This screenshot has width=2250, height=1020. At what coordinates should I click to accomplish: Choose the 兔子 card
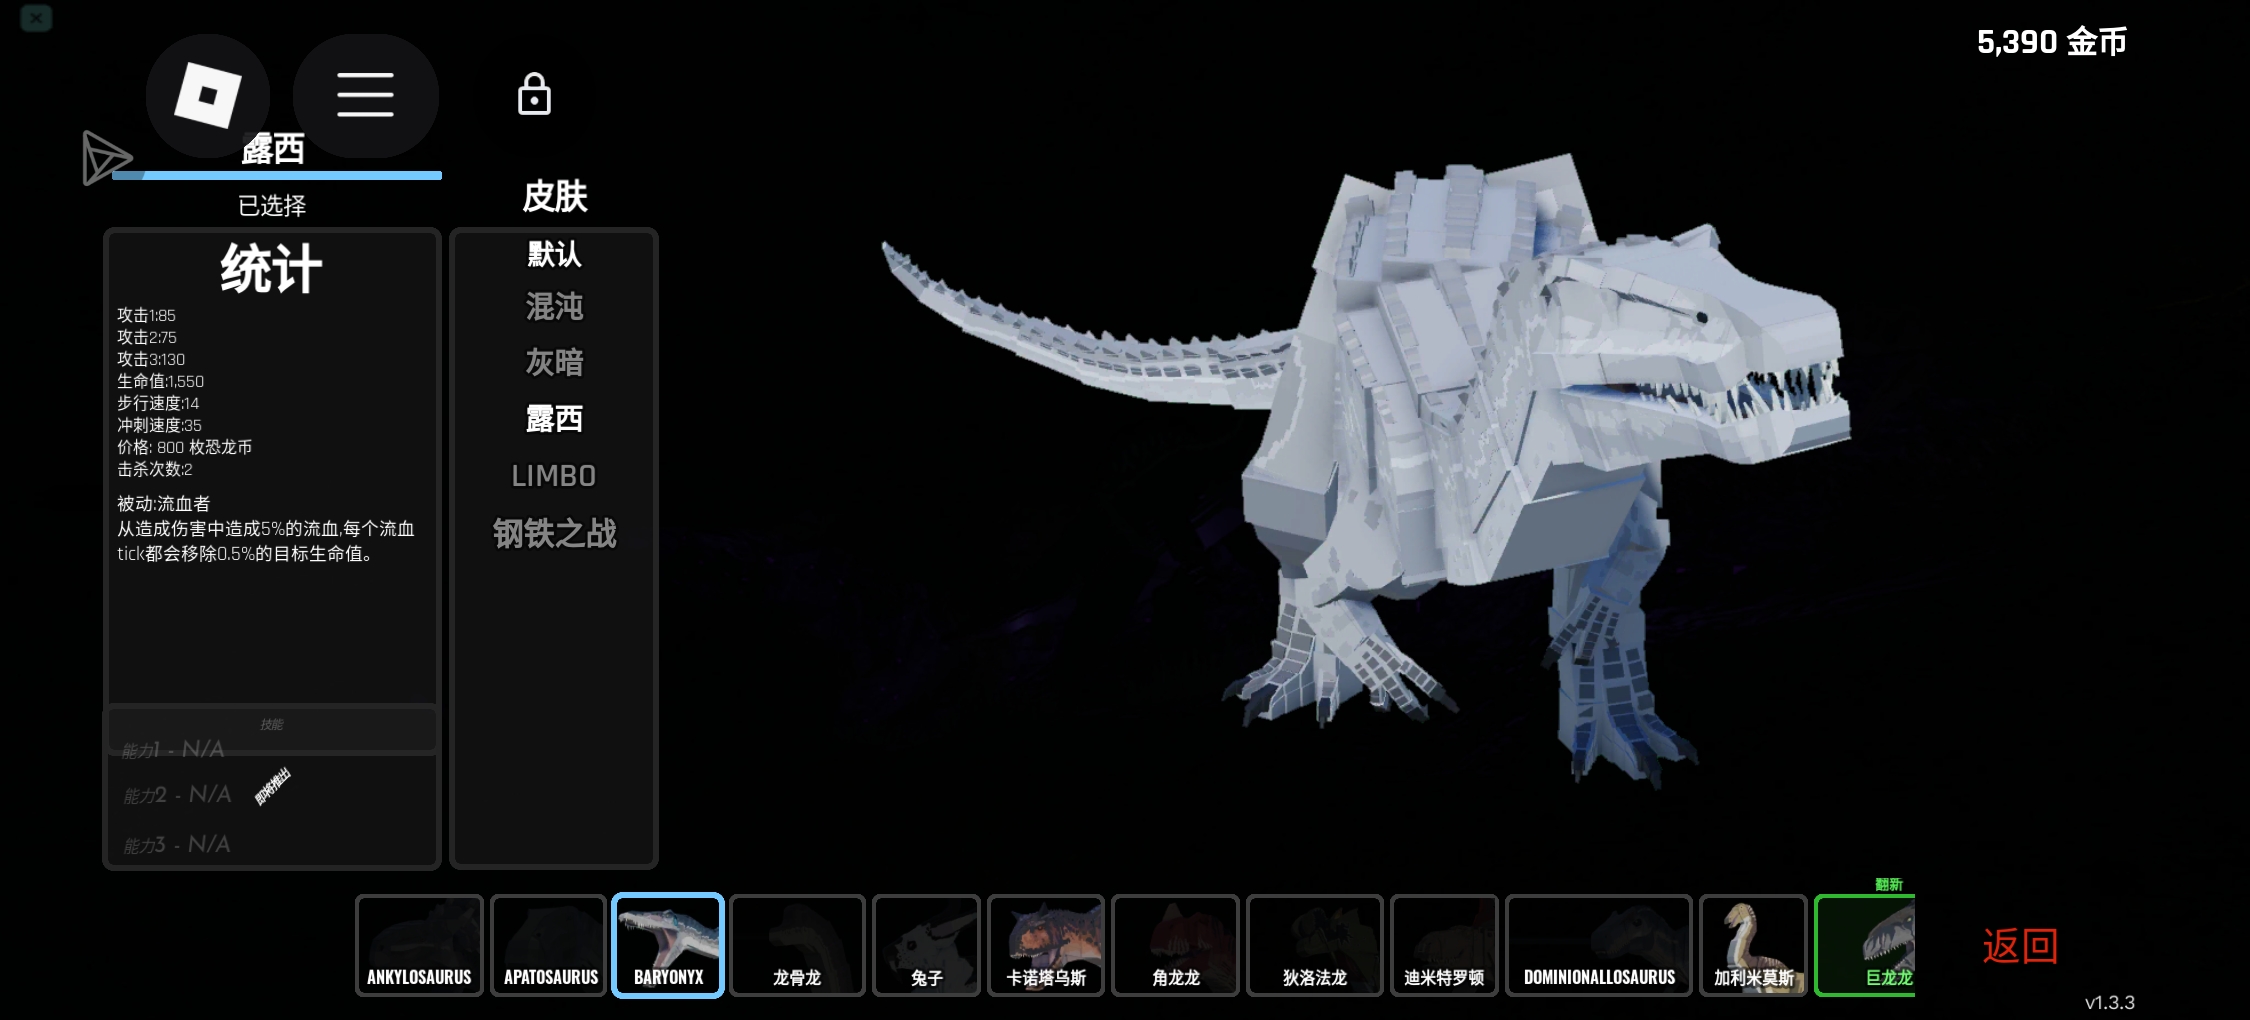926,945
